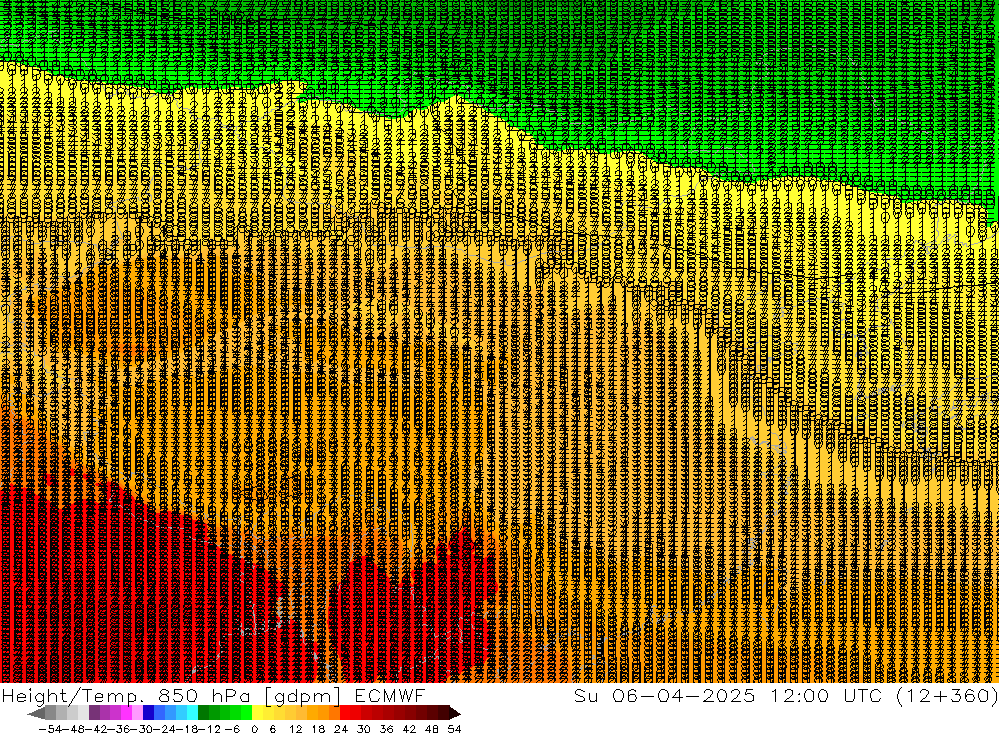
Task: Click the '[gdpm]' unit label
Action: tap(302, 696)
